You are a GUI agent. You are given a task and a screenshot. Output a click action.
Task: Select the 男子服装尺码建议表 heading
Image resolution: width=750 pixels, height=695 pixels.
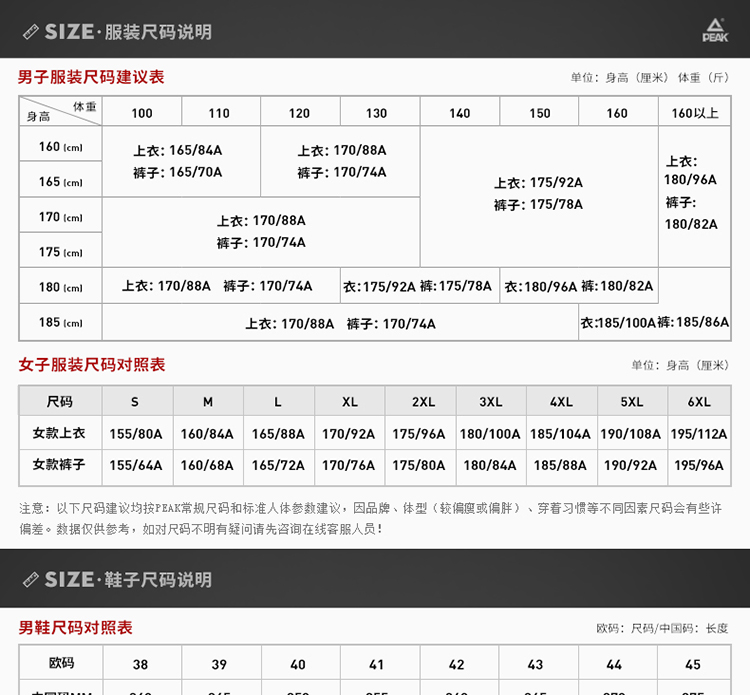coord(91,77)
